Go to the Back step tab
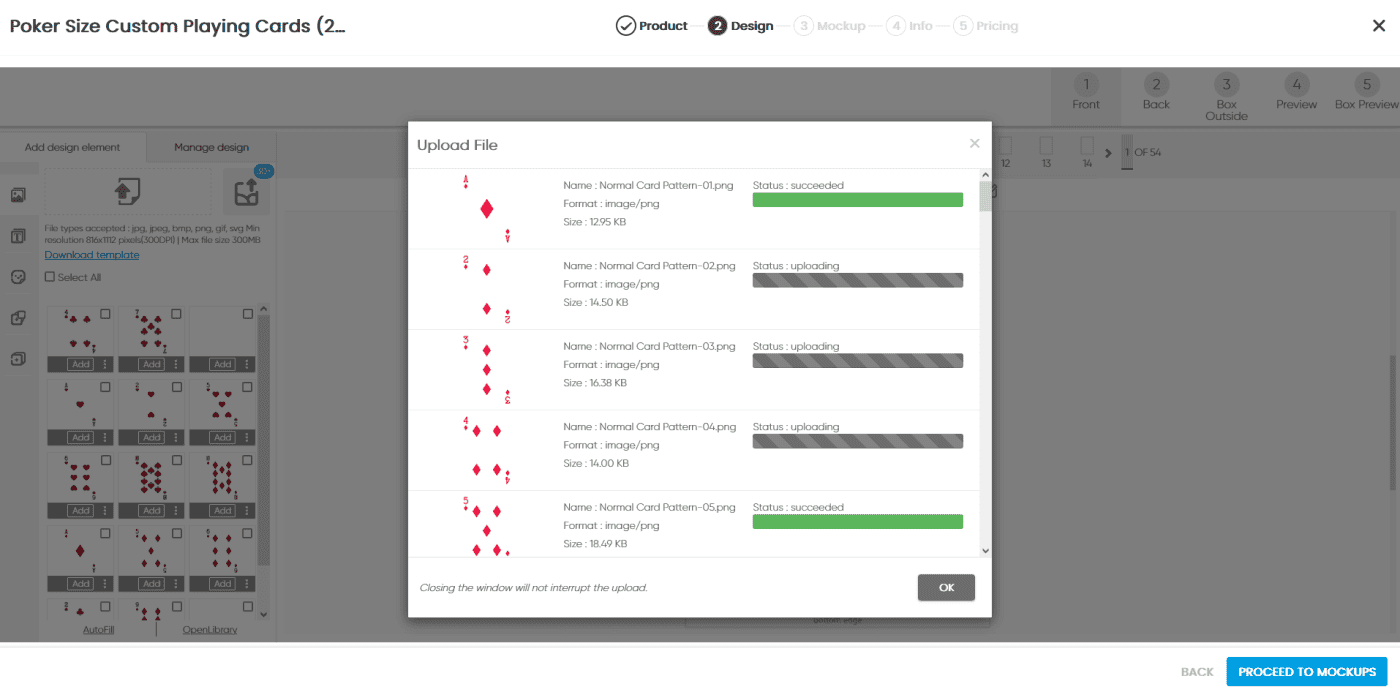Image resolution: width=1400 pixels, height=695 pixels. 1156,93
